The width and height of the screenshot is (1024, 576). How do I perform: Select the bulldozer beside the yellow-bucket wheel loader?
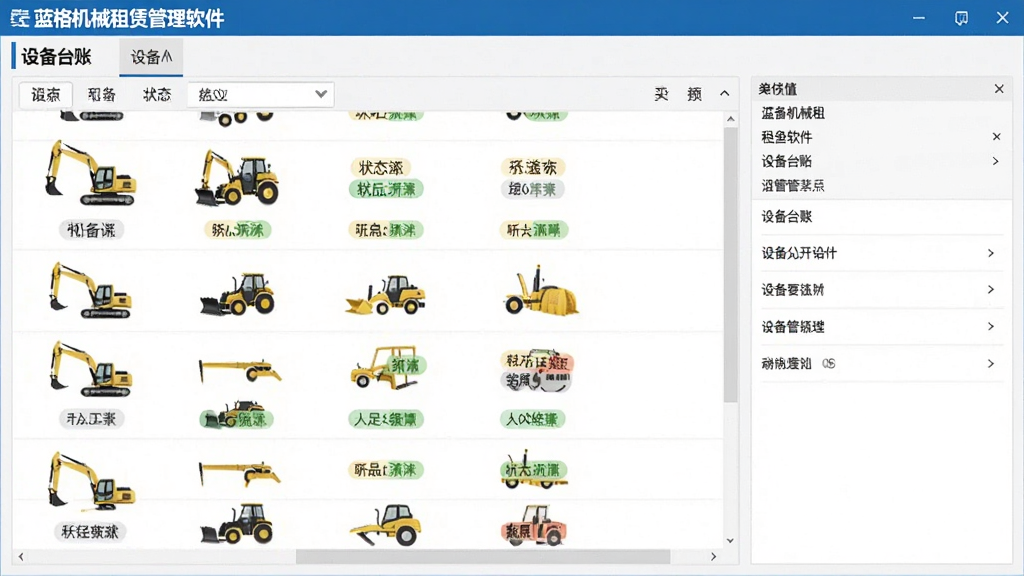237,295
